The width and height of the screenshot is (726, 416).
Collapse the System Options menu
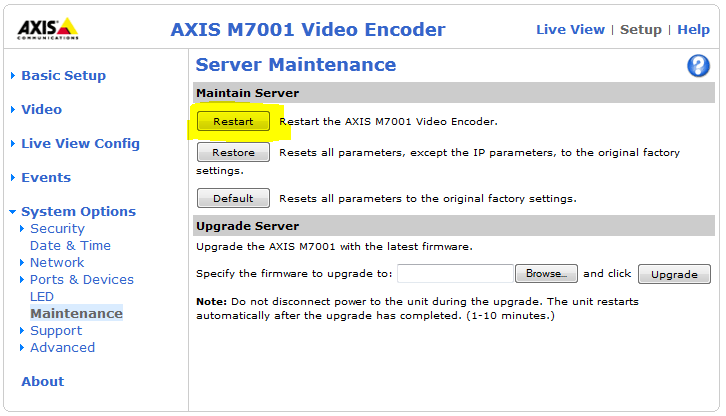tap(78, 211)
